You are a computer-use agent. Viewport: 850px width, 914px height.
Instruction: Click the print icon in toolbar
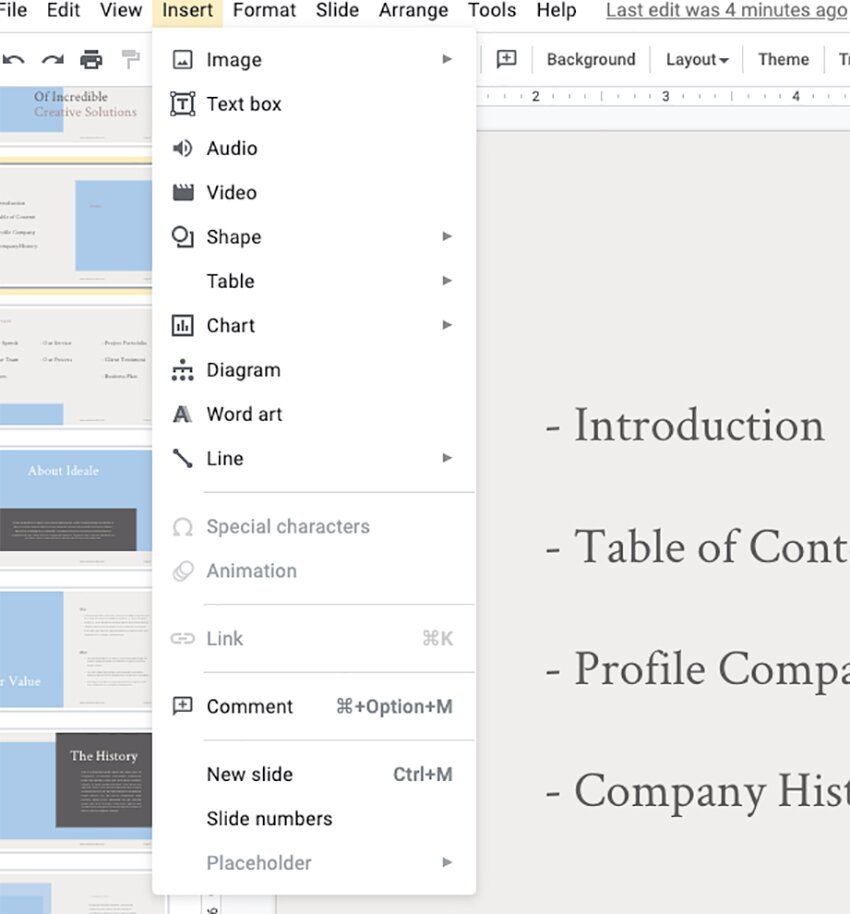91,60
